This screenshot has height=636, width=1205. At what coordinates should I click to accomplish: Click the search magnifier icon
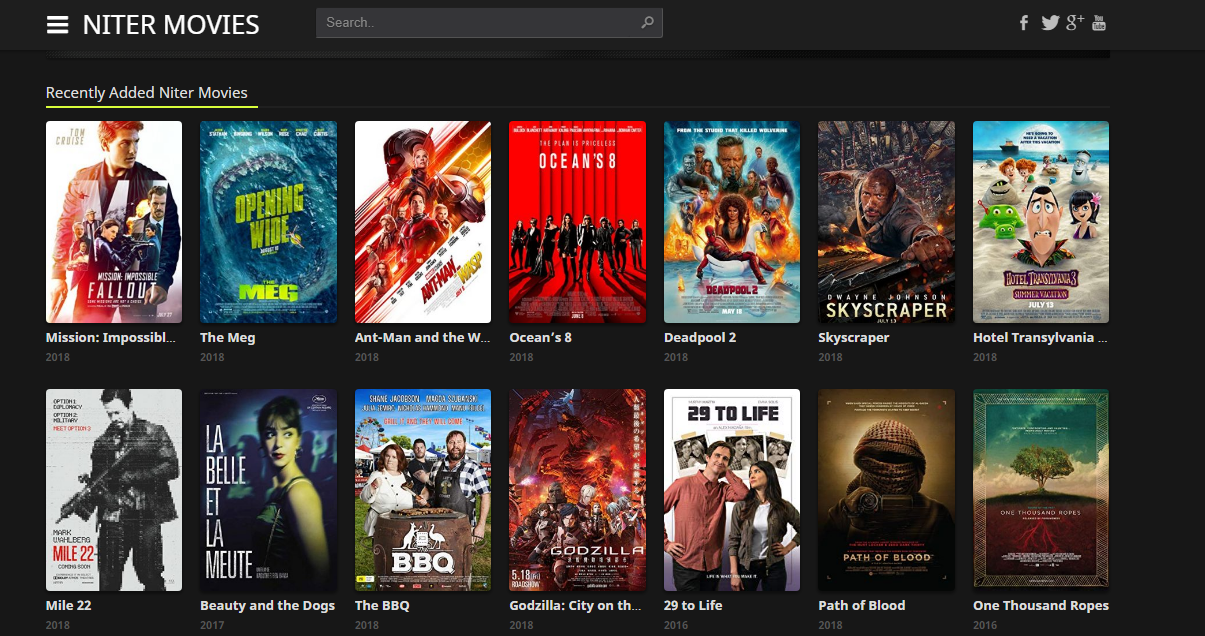pos(647,22)
